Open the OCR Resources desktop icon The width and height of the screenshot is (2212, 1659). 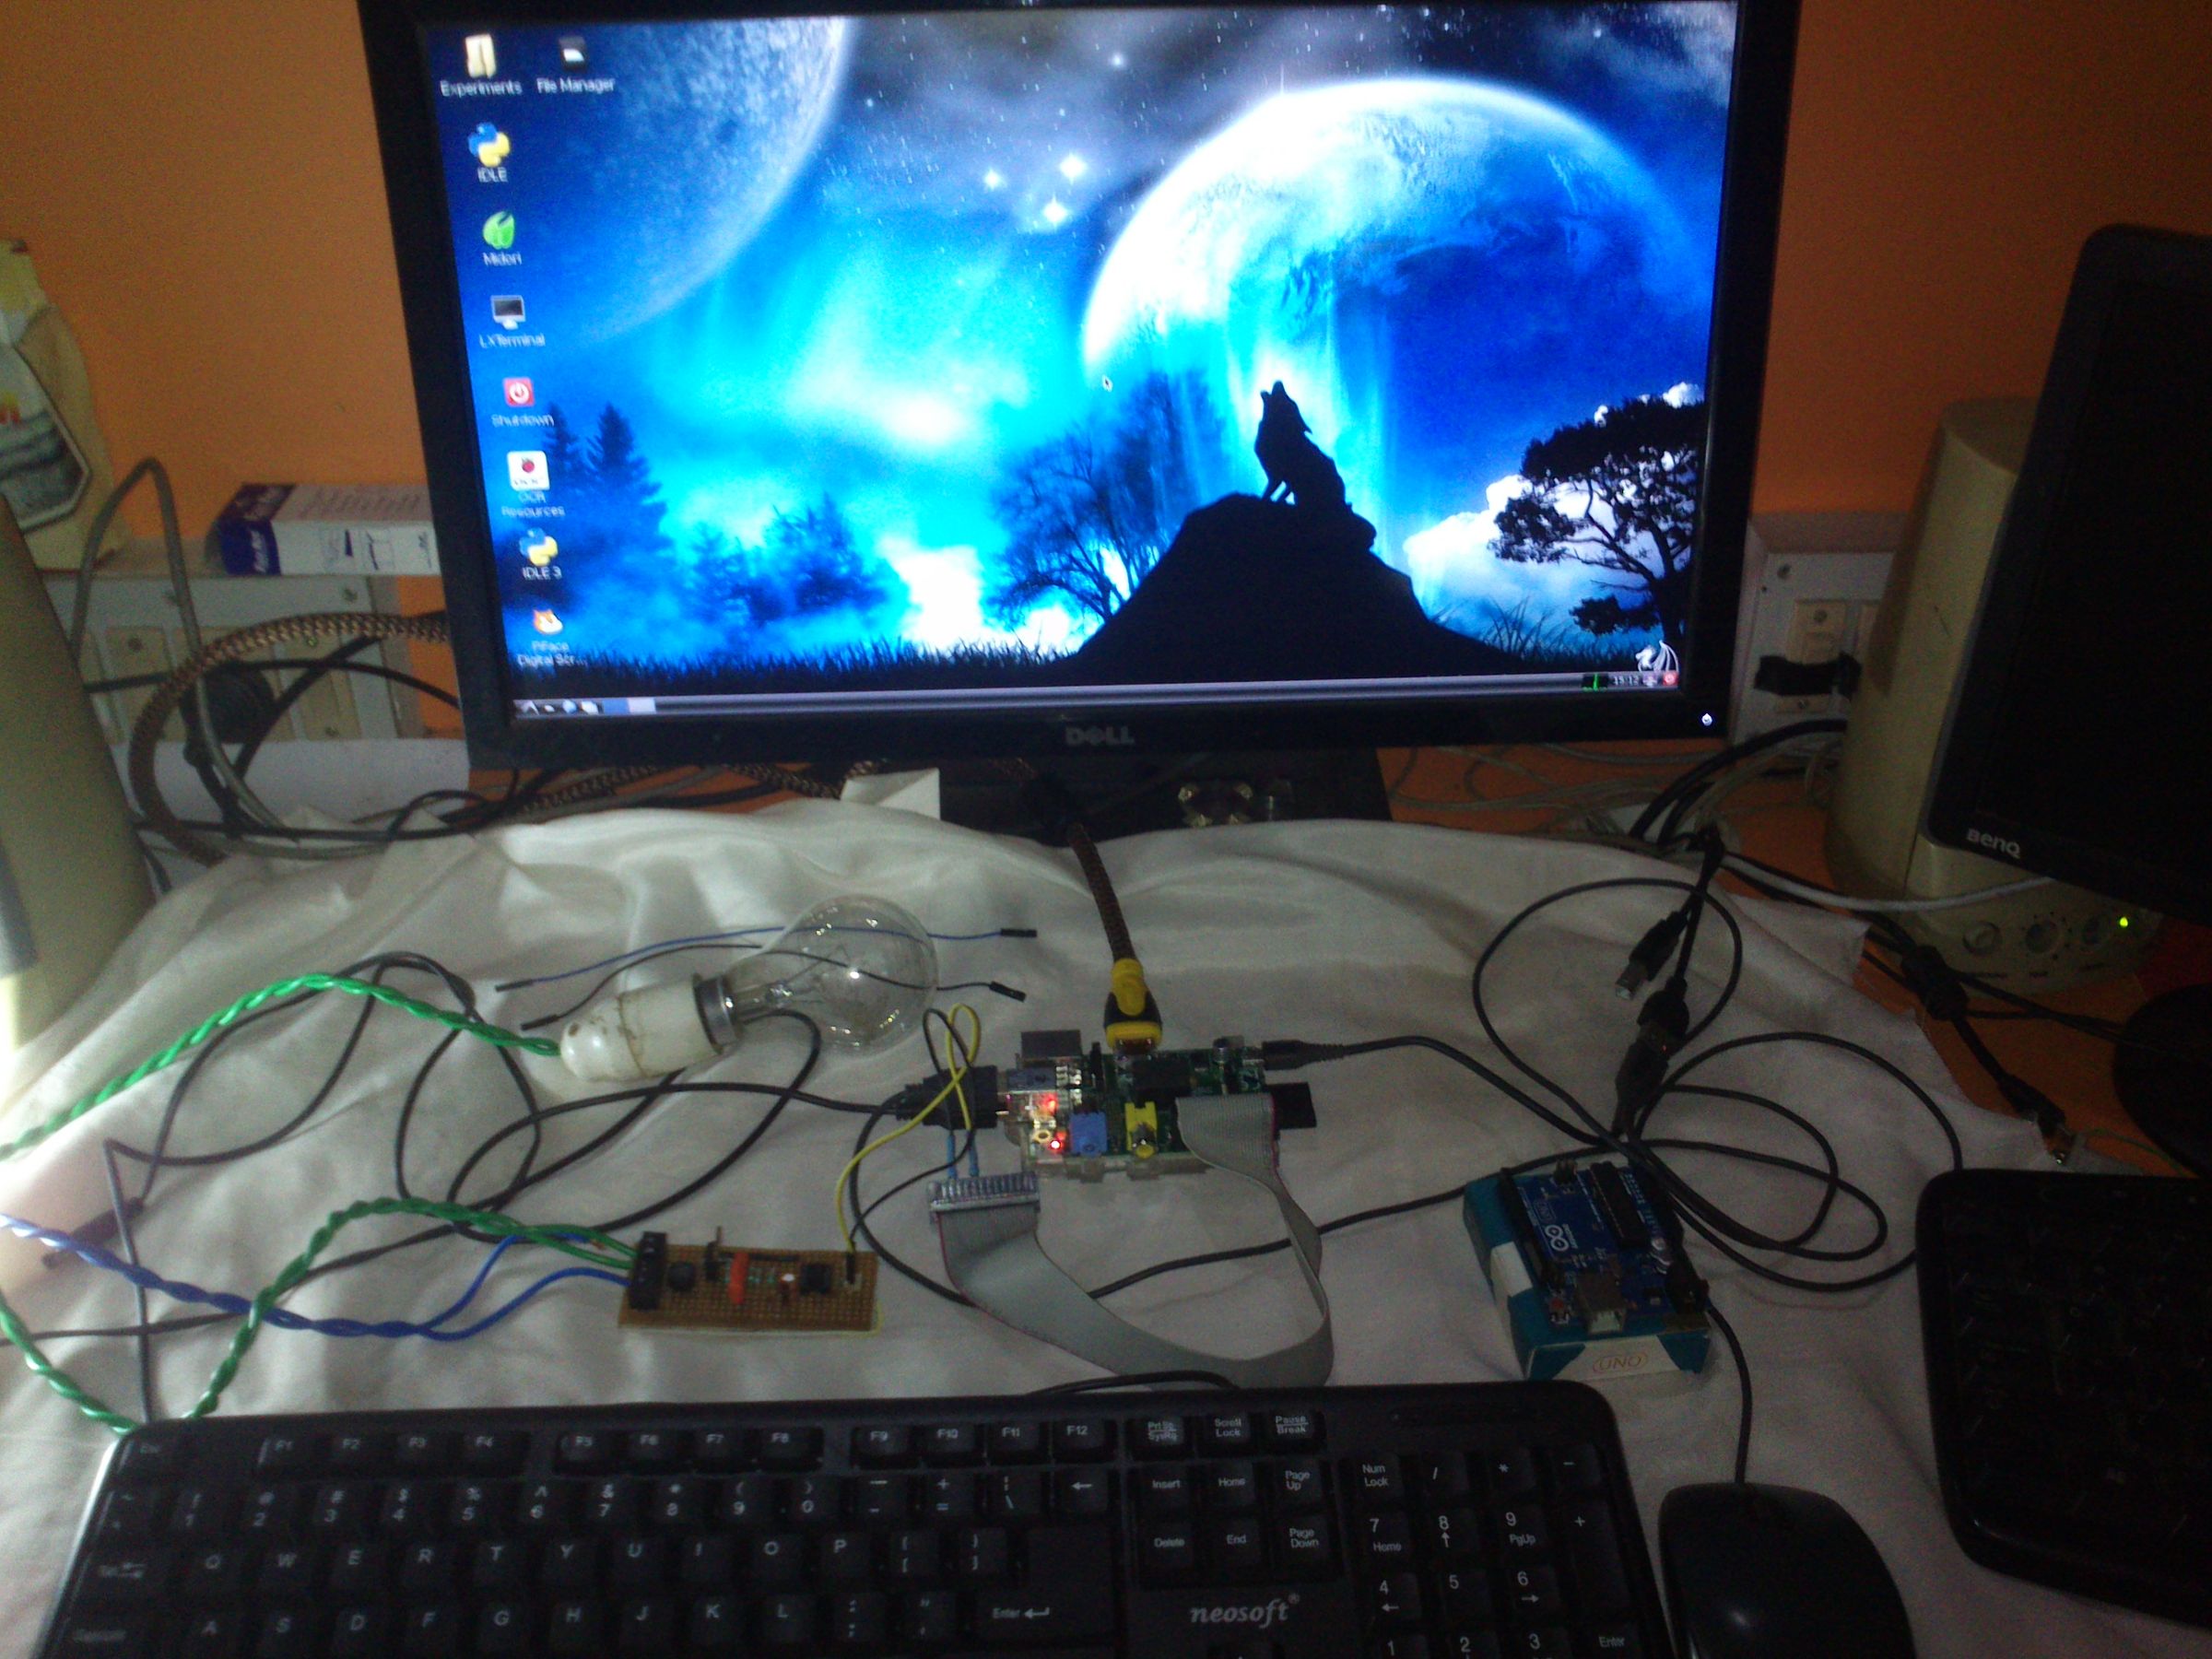coord(529,470)
